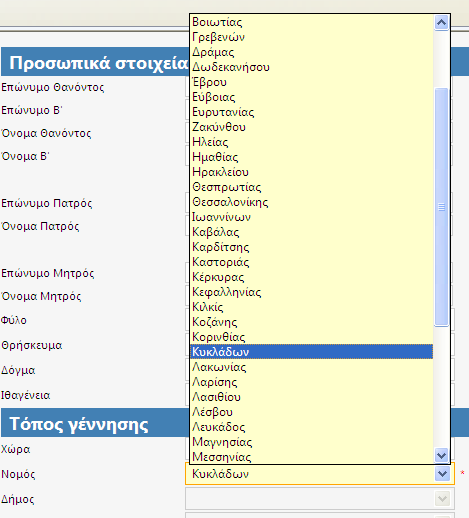Pick Θεσπρωτίας option
The height and width of the screenshot is (518, 469).
[x=312, y=187]
